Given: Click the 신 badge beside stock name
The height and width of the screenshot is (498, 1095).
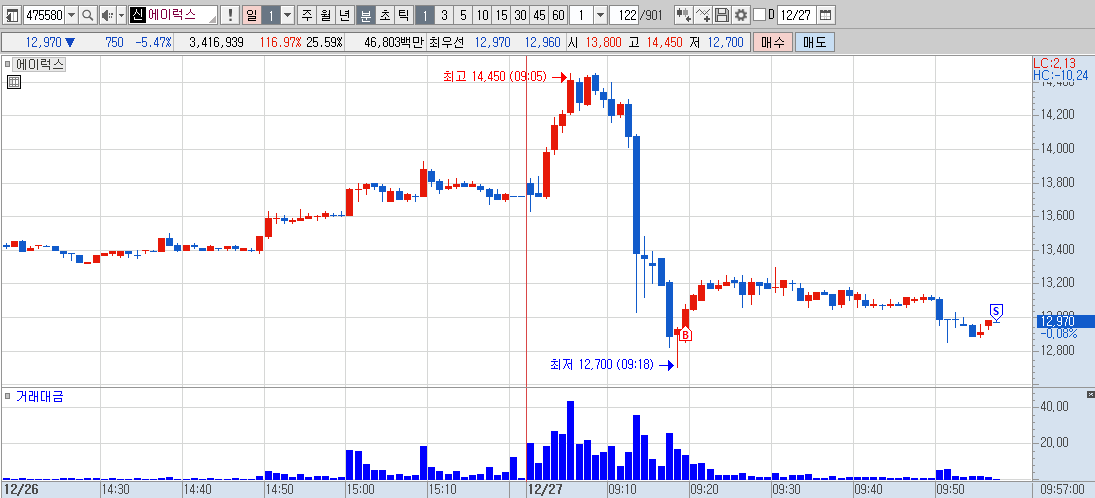Looking at the screenshot, I should pos(137,15).
